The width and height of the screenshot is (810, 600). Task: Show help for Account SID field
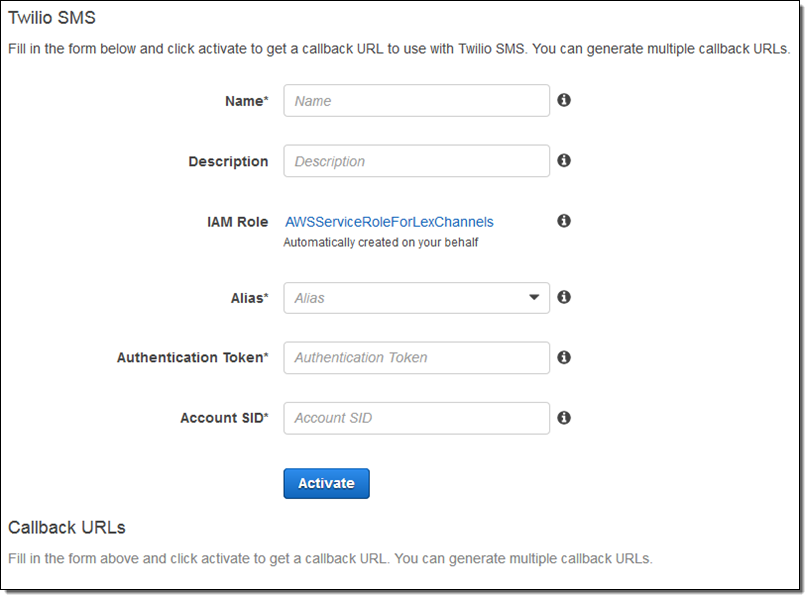point(564,417)
